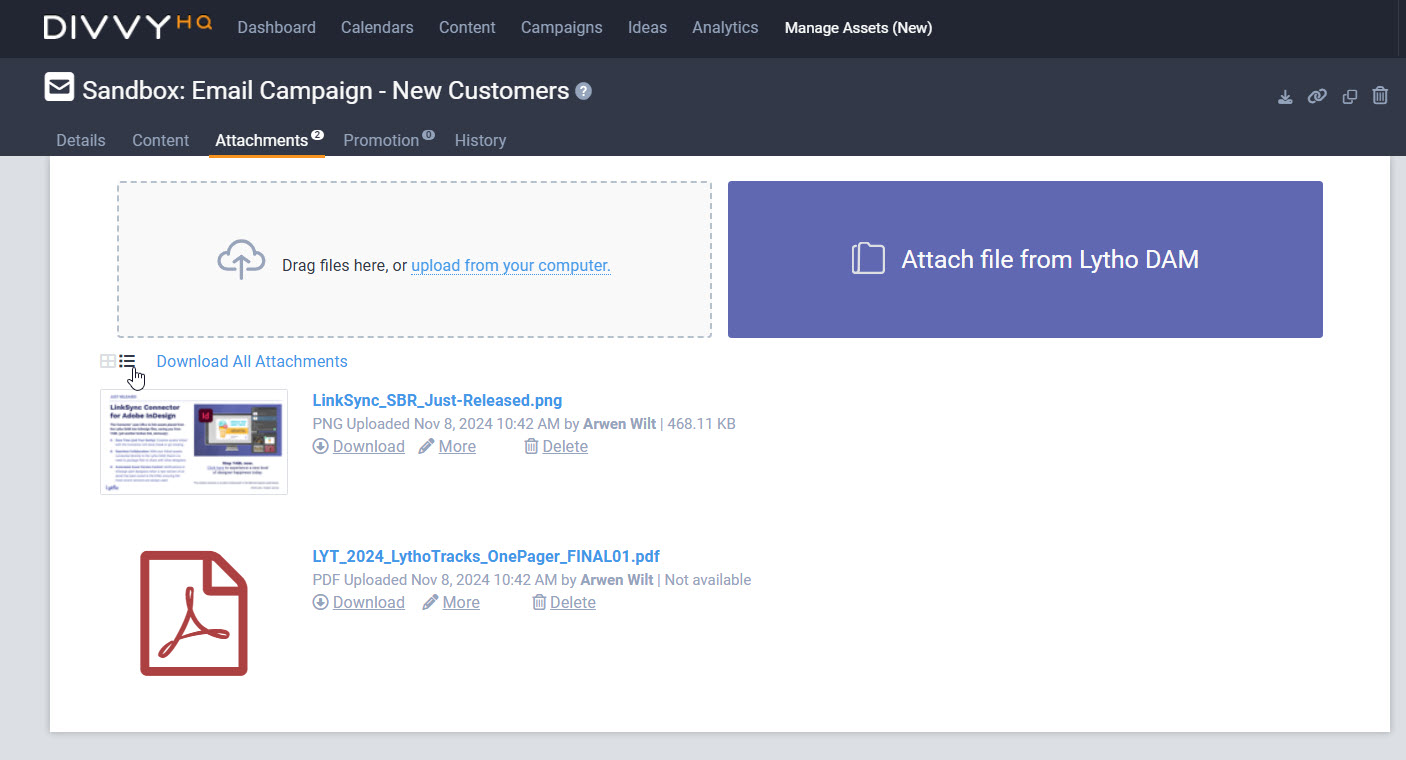The height and width of the screenshot is (760, 1406).
Task: Click the Attachments count badge
Action: pos(317,135)
